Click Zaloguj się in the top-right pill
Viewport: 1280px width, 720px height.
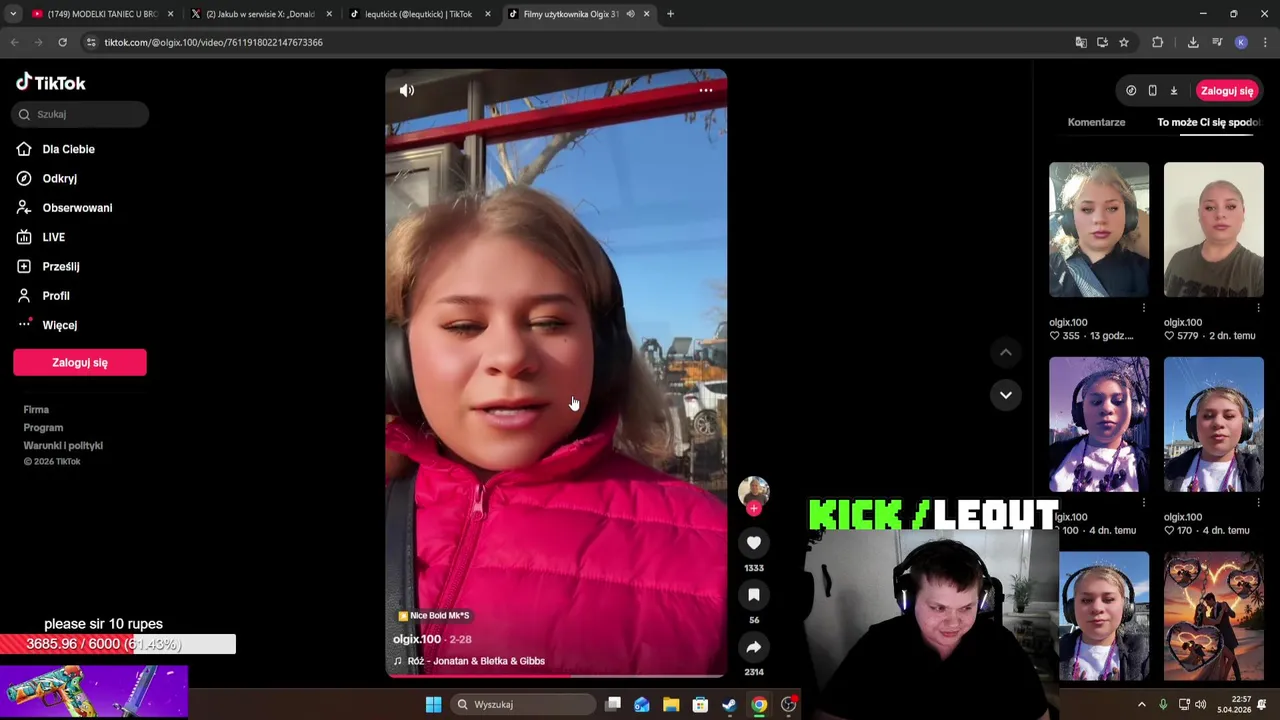click(x=1227, y=91)
